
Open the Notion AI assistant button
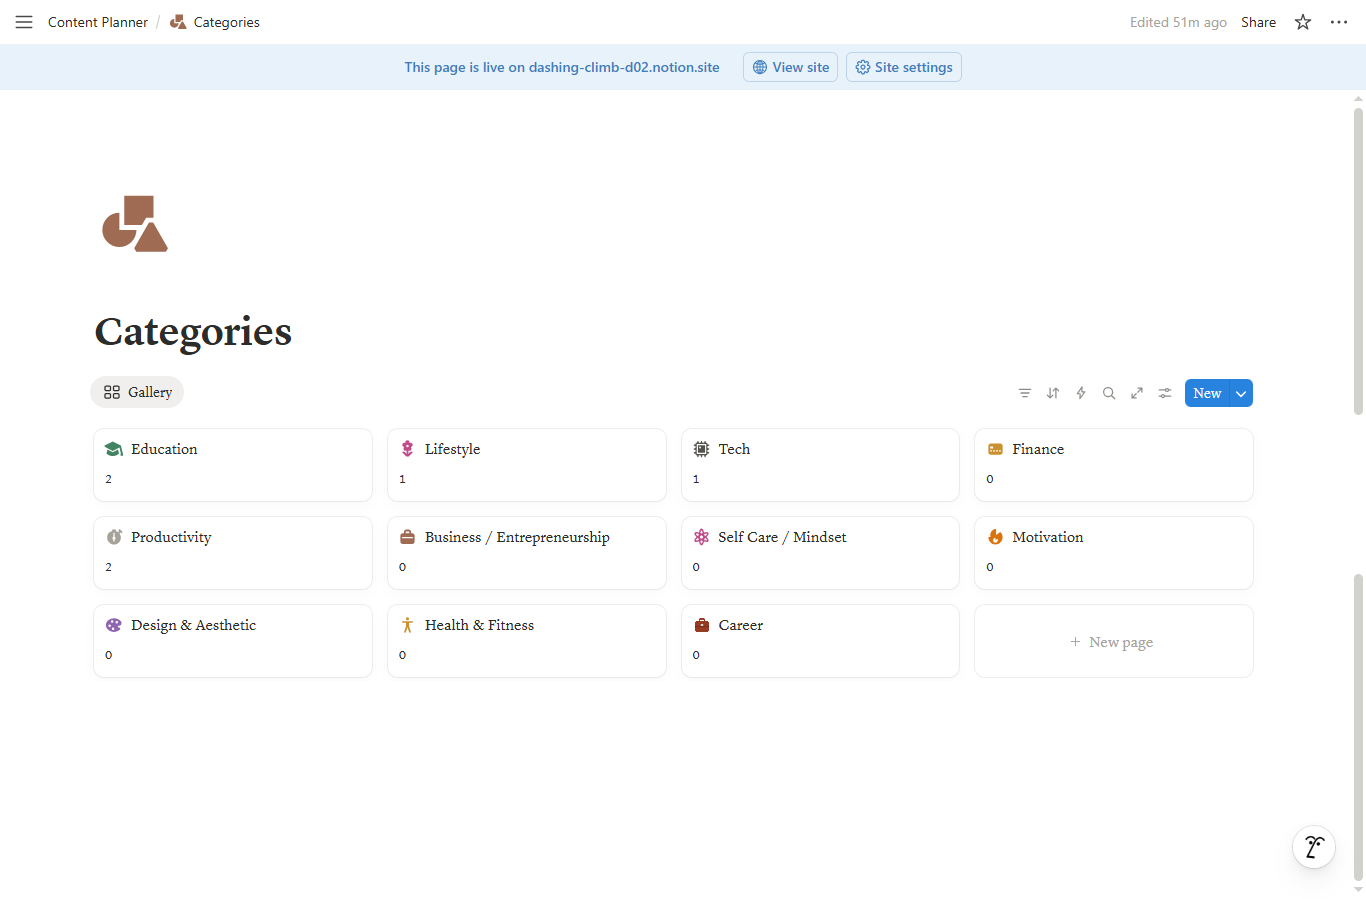click(1314, 847)
